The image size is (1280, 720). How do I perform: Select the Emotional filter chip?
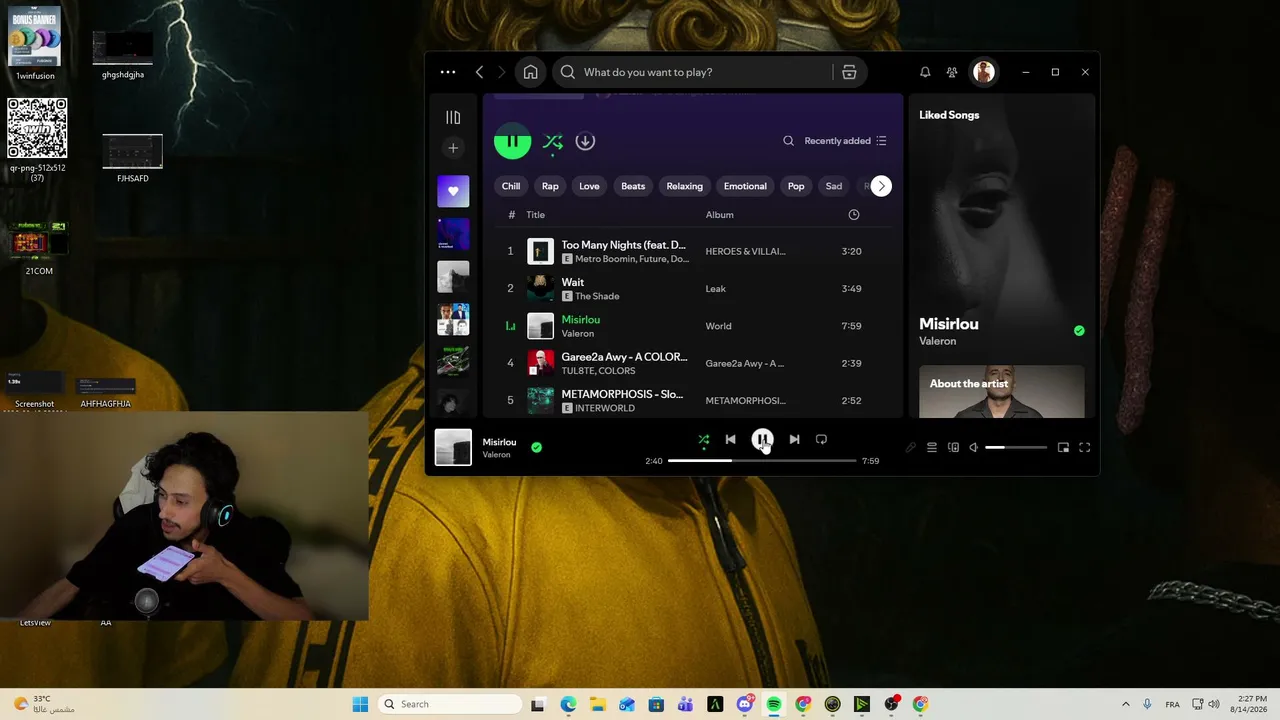[x=745, y=186]
